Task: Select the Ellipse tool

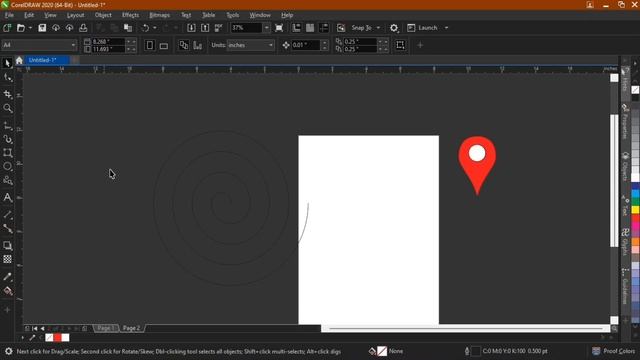Action: [7, 167]
